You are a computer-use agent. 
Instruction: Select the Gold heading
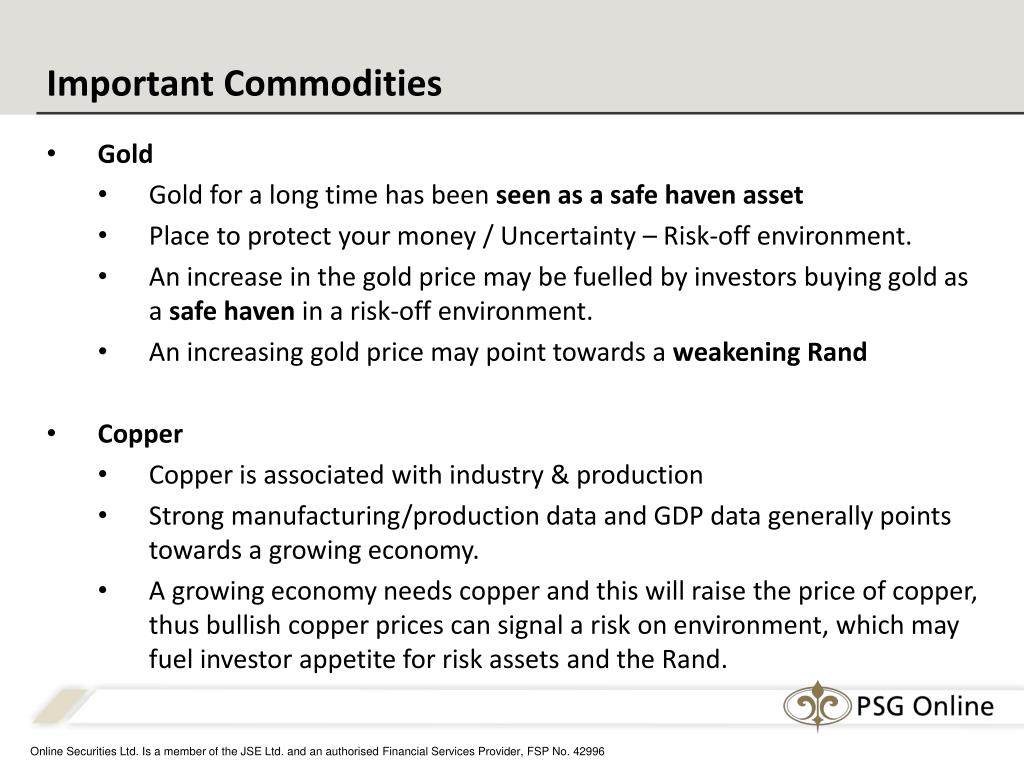click(125, 154)
